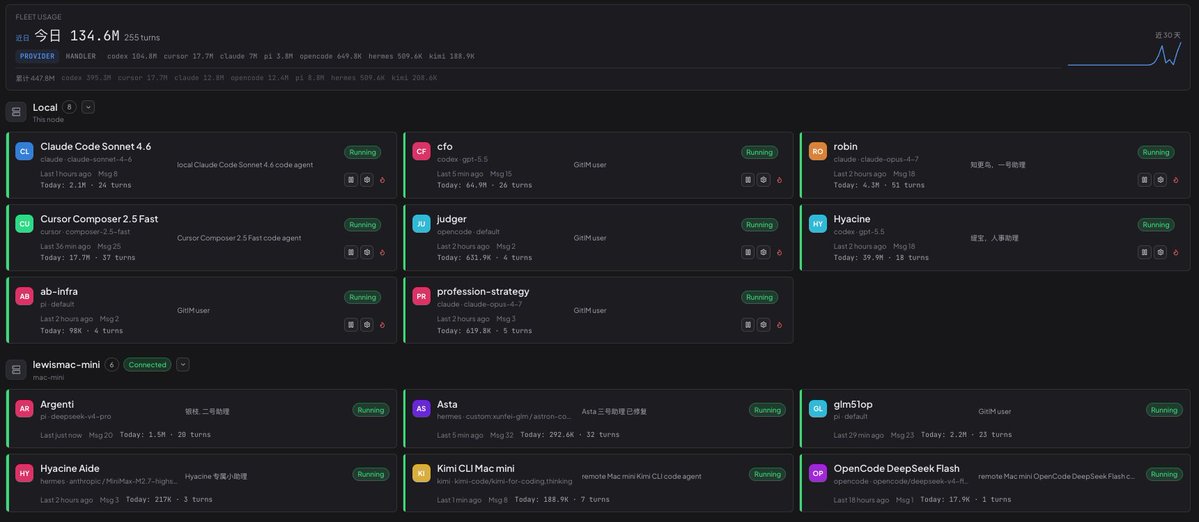Open the ab-infra agent title
This screenshot has height=522, width=1199.
59,291
